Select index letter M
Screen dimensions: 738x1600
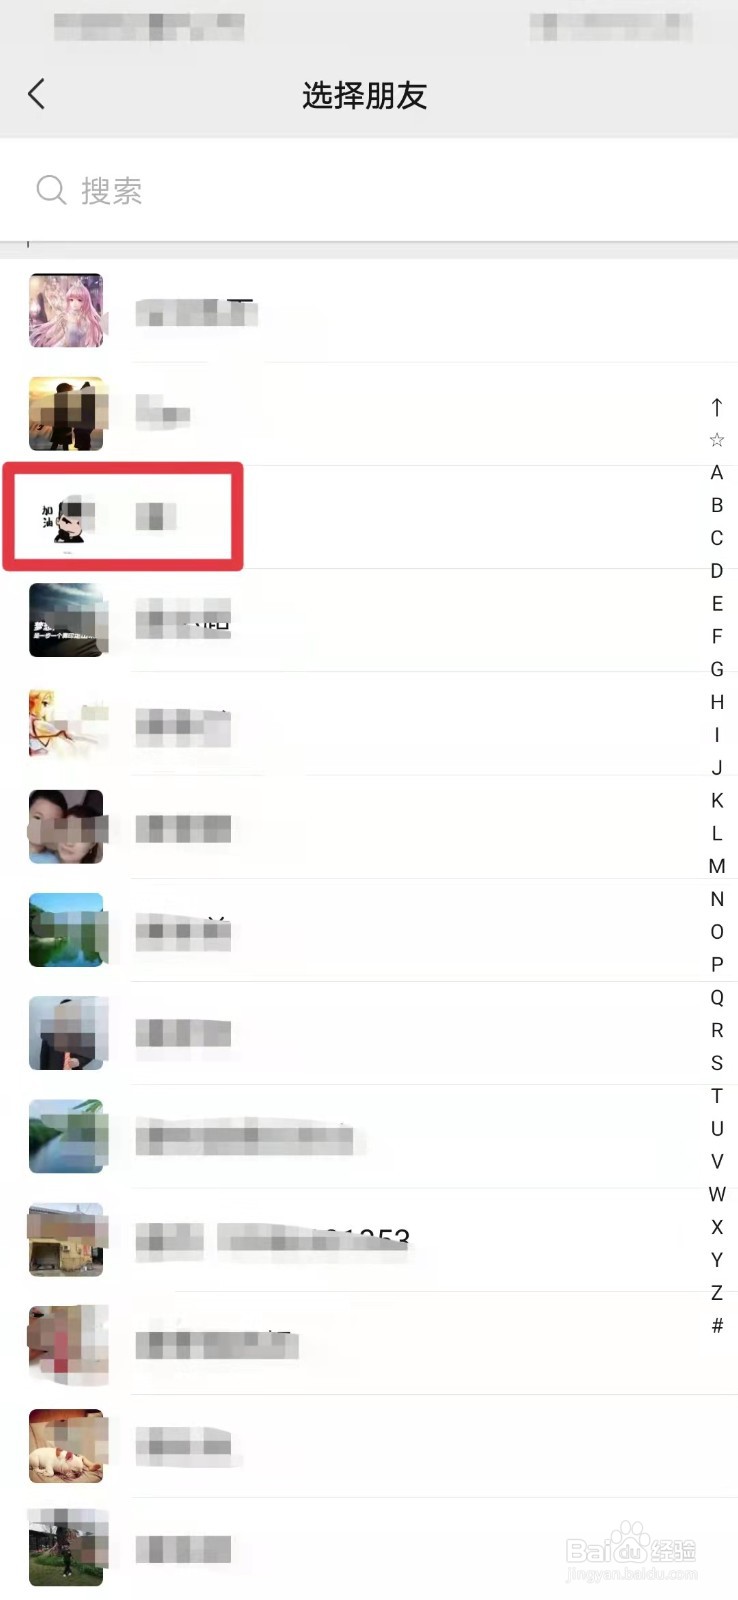tap(717, 866)
